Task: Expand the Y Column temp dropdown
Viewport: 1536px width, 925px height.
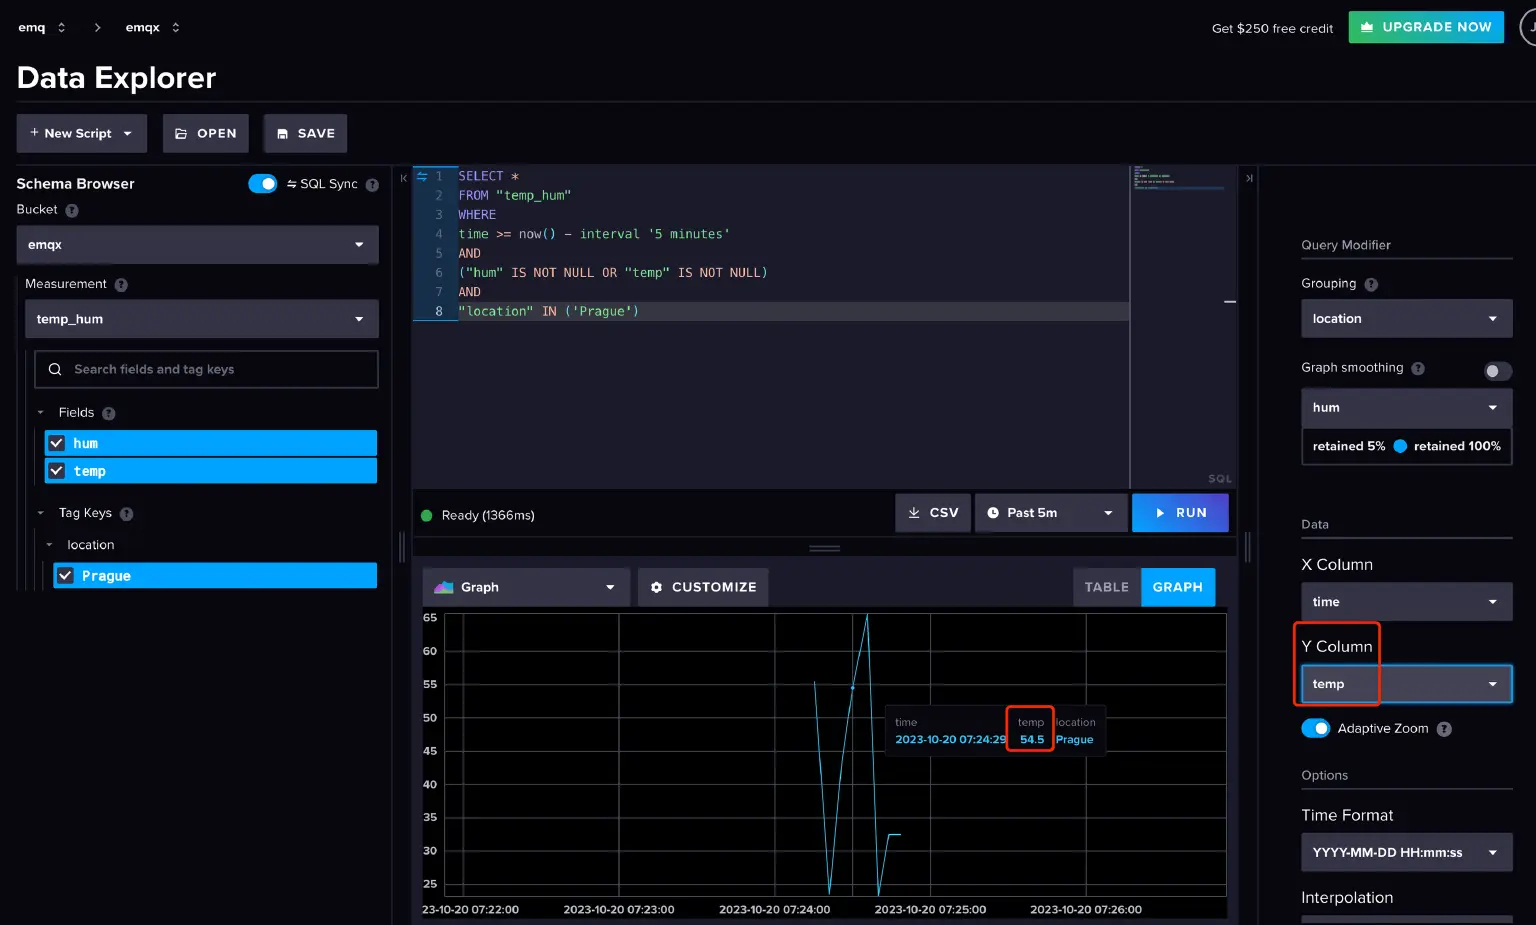Action: (1406, 684)
